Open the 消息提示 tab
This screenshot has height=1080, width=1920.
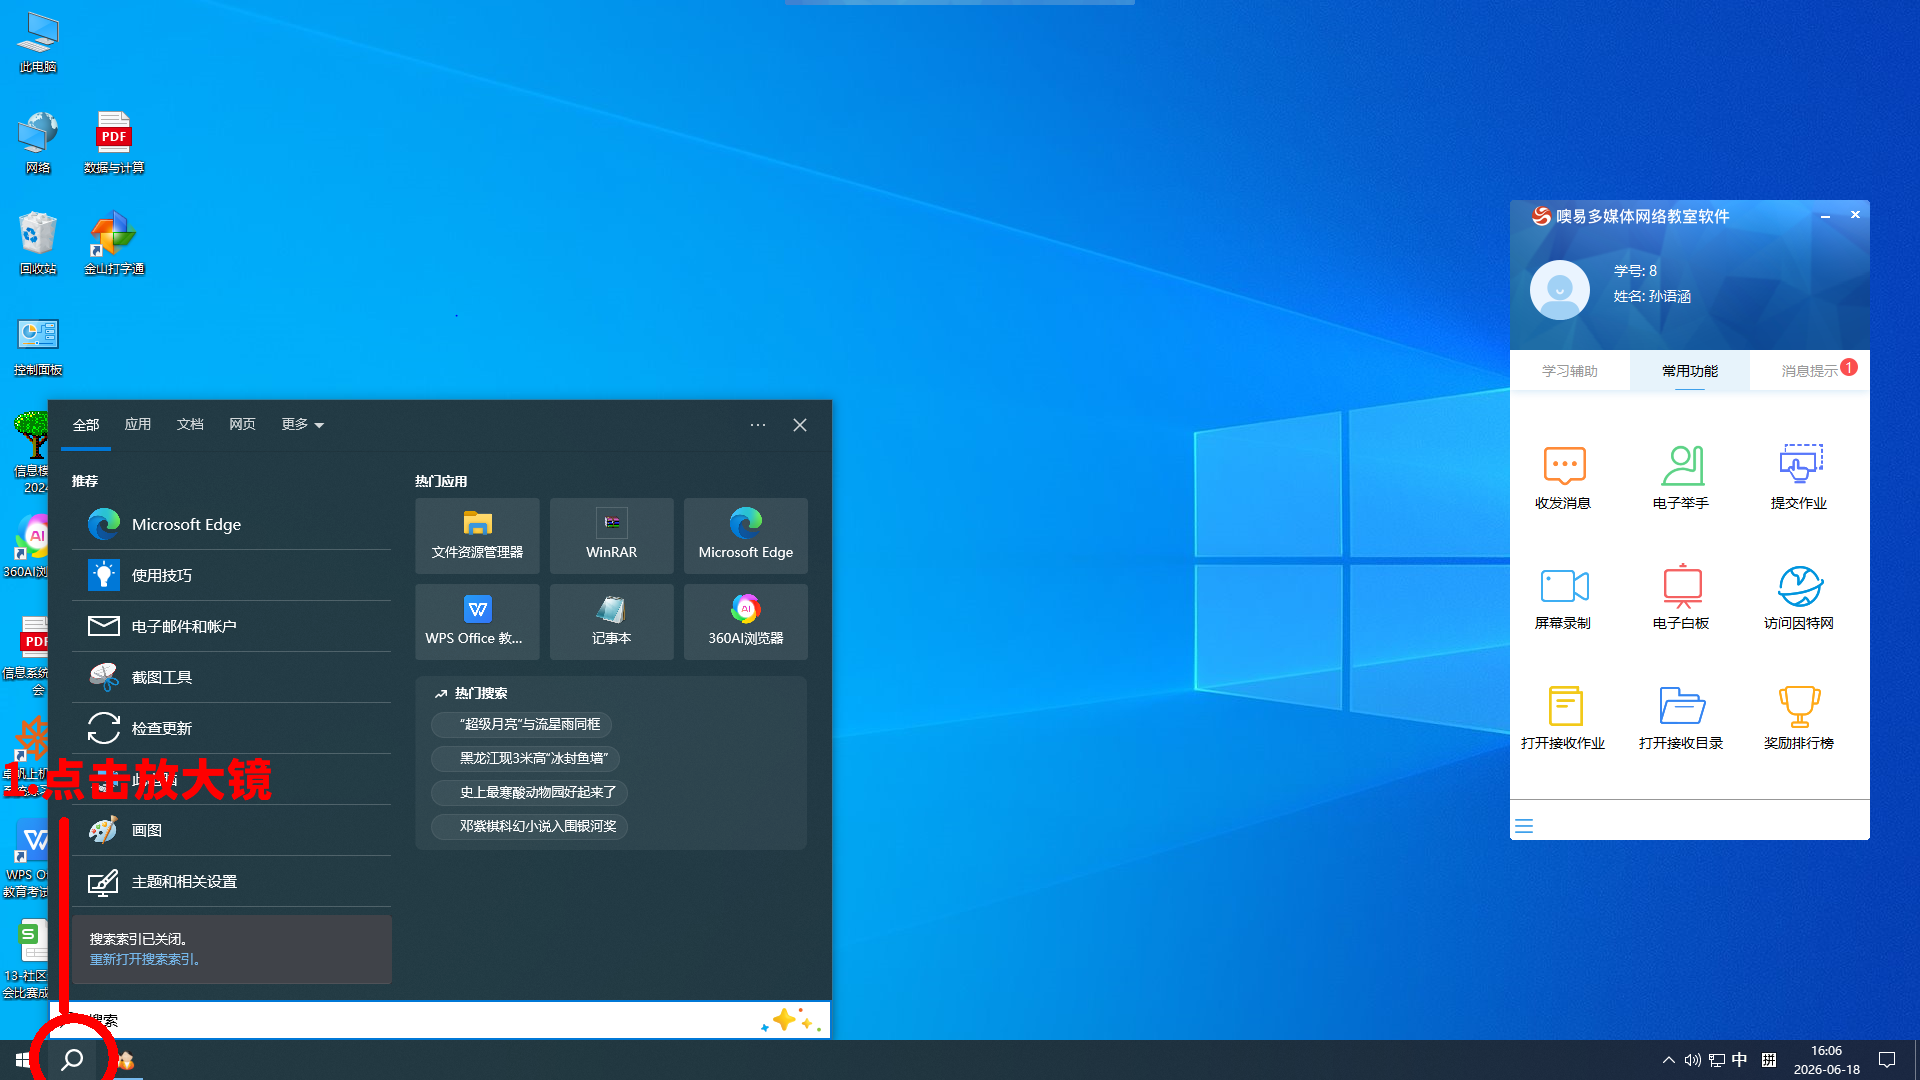click(1810, 371)
